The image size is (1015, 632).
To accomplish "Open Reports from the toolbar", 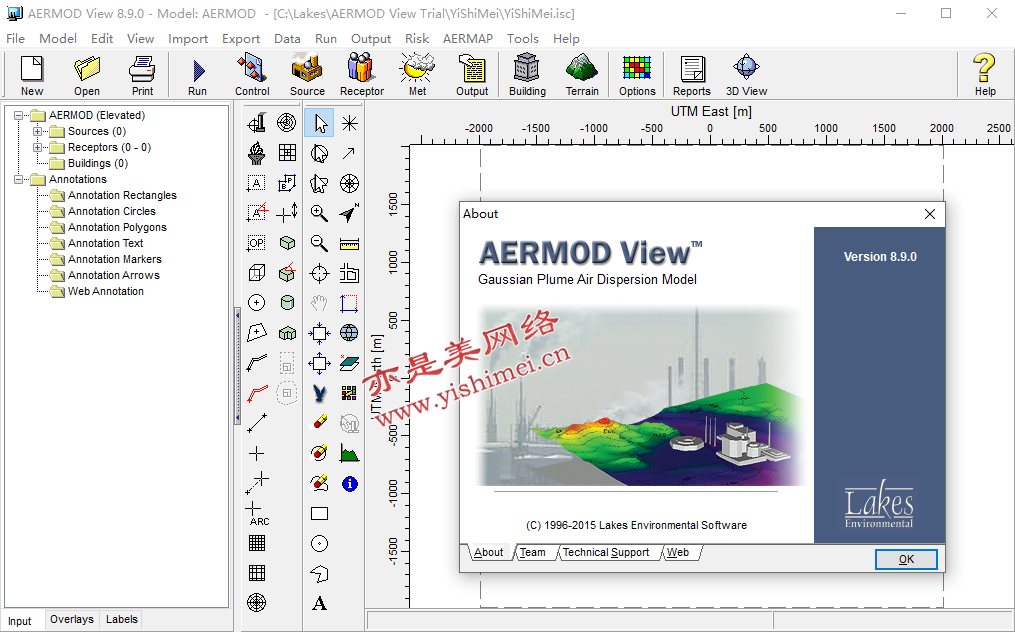I will point(691,75).
